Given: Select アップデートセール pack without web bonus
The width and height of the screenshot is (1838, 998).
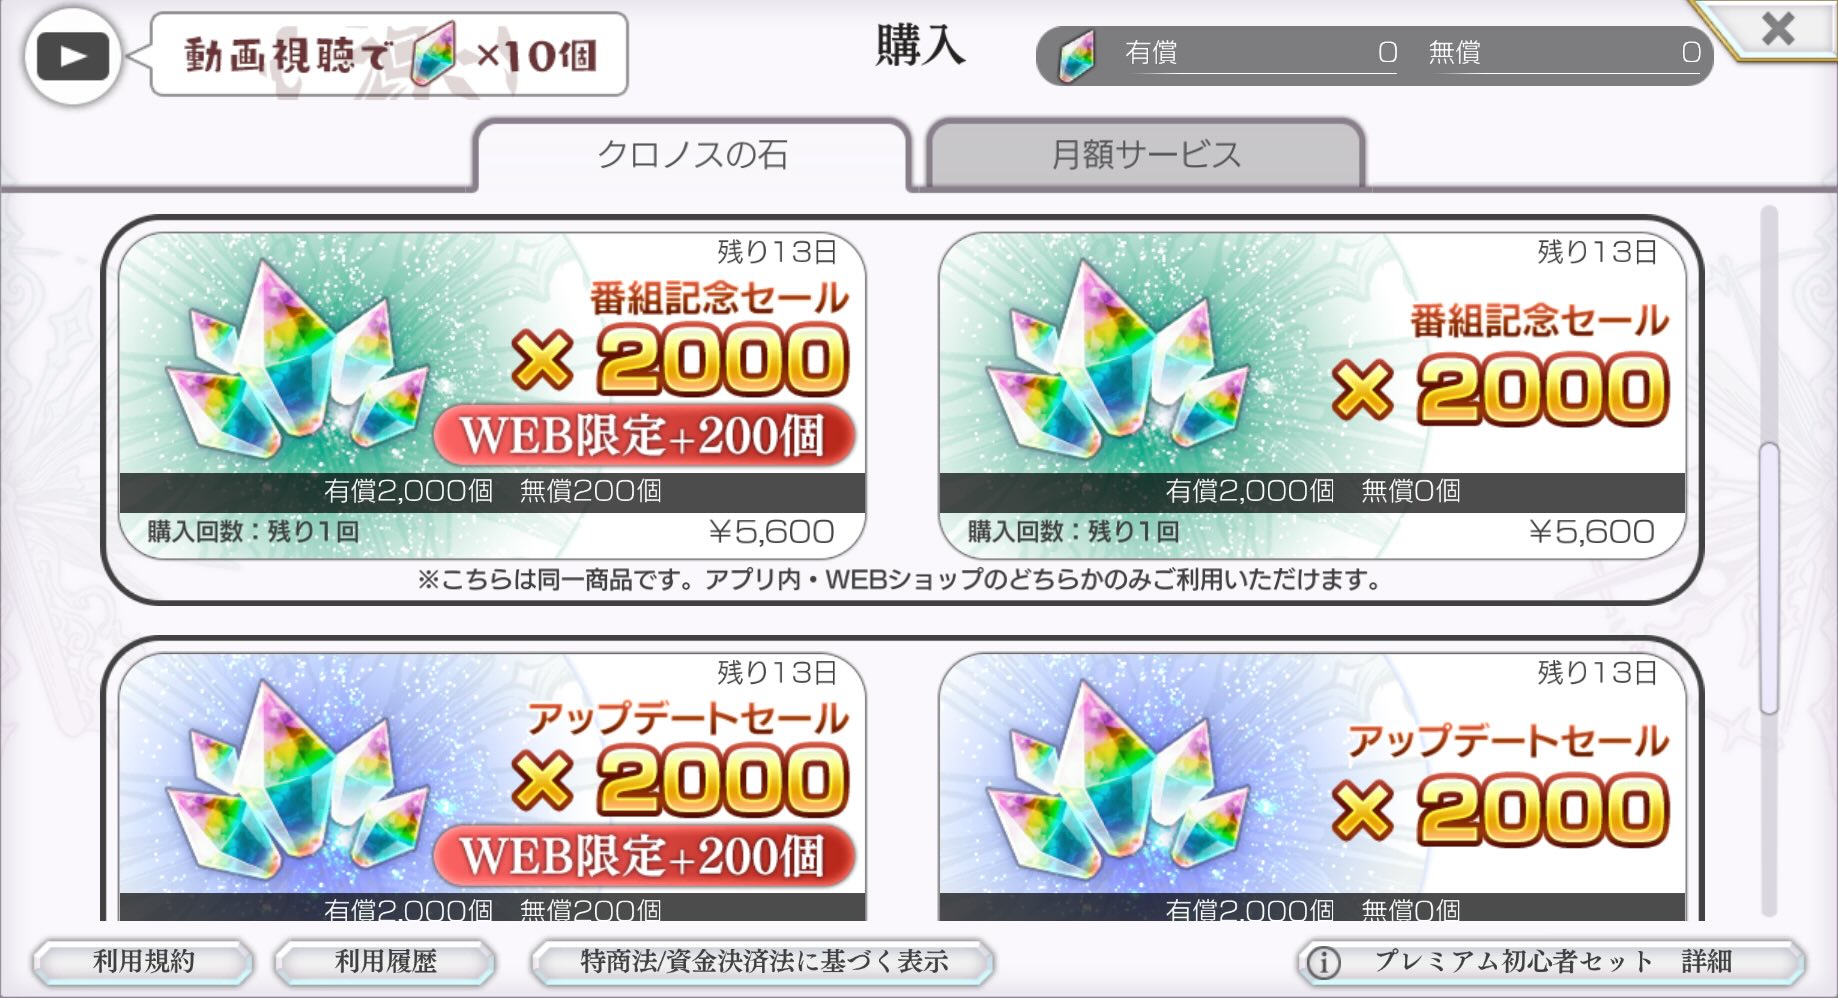Looking at the screenshot, I should pos(1312,787).
